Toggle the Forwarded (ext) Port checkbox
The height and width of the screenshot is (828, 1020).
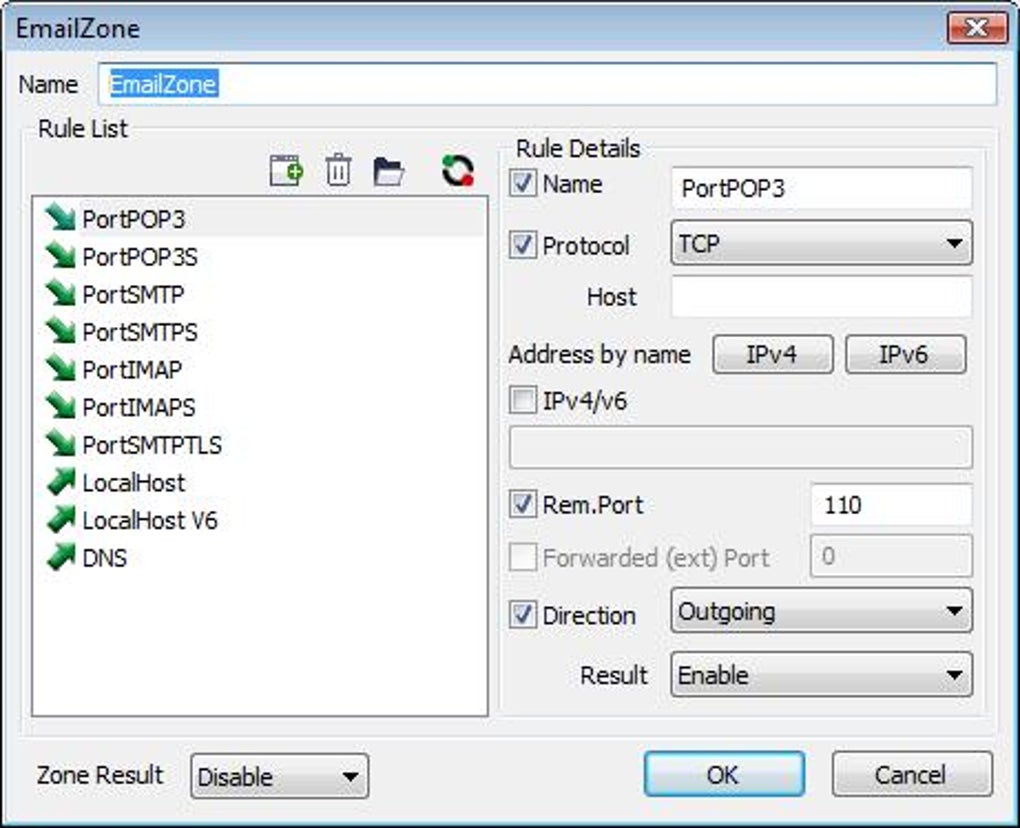522,557
